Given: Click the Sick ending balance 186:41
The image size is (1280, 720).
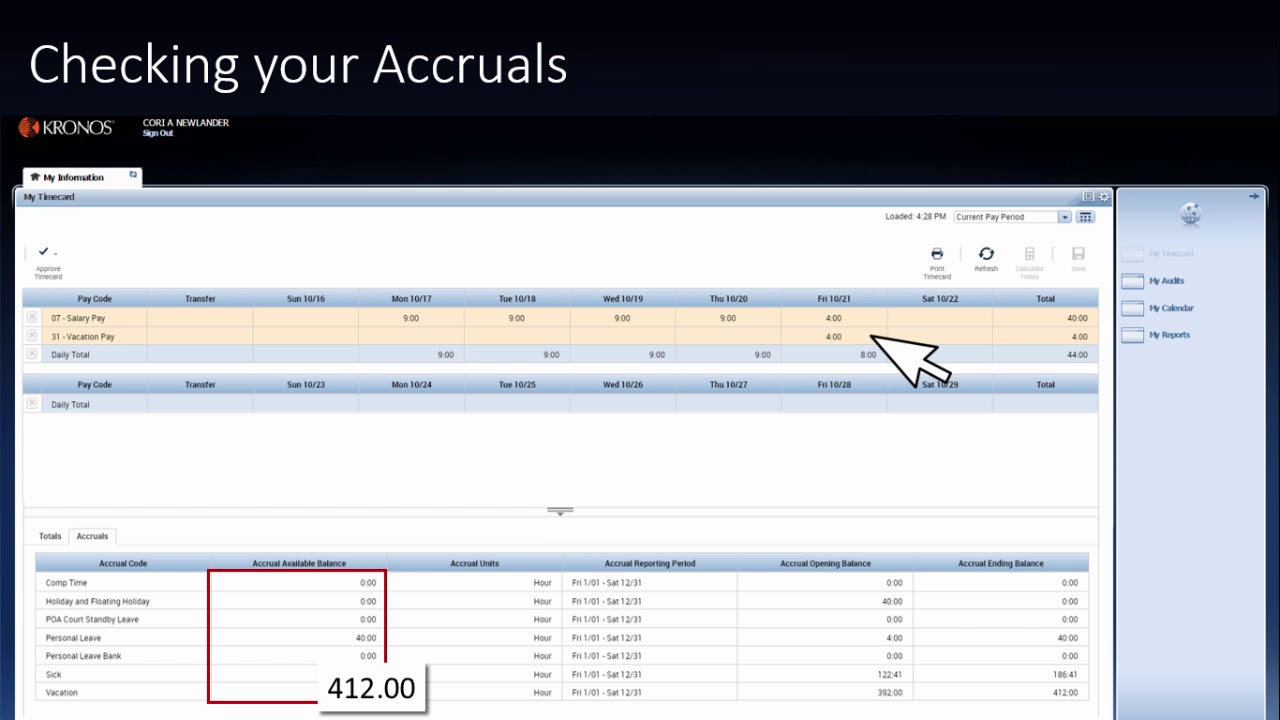Looking at the screenshot, I should pyautogui.click(x=1065, y=674).
